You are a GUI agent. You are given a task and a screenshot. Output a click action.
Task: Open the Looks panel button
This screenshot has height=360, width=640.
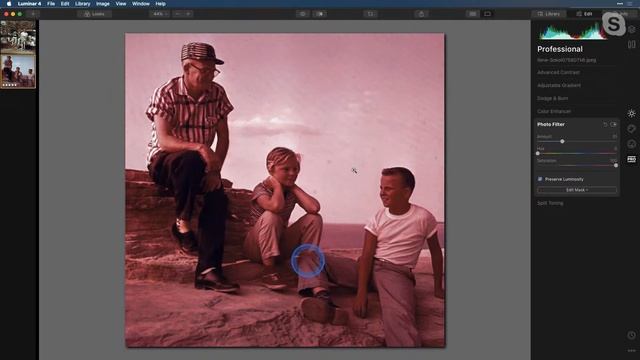point(94,14)
